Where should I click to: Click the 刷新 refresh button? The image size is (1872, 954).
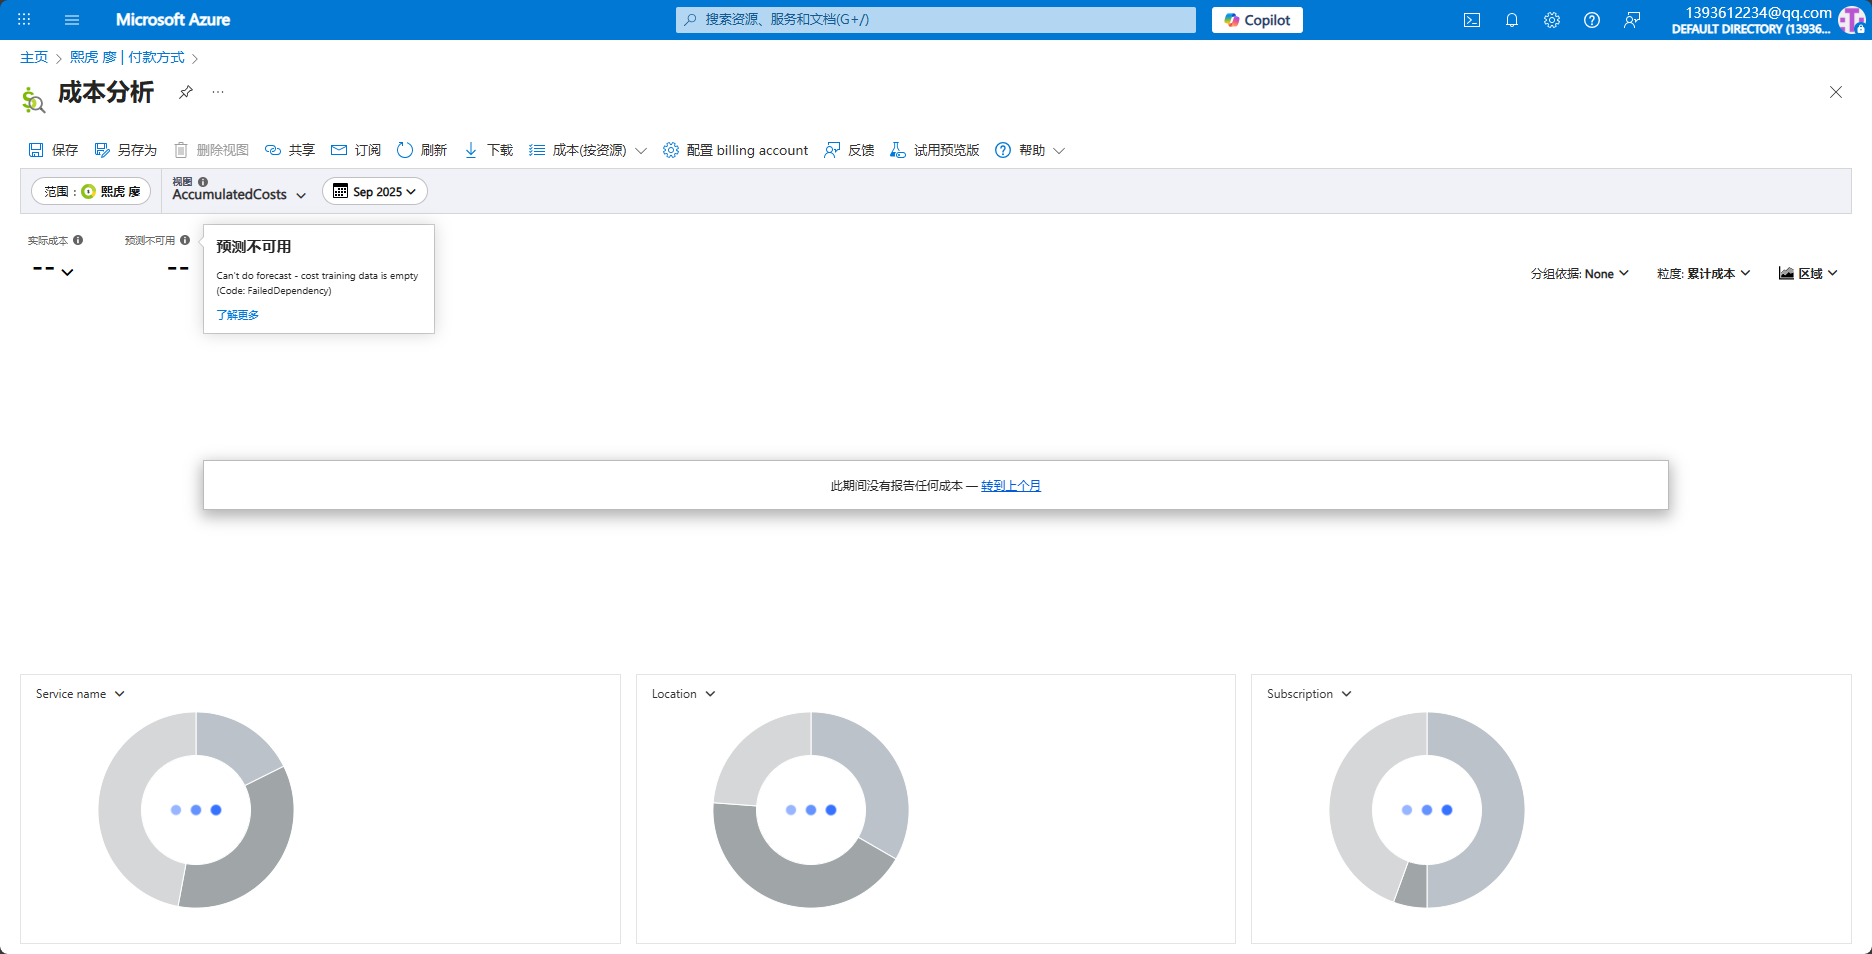[x=422, y=150]
